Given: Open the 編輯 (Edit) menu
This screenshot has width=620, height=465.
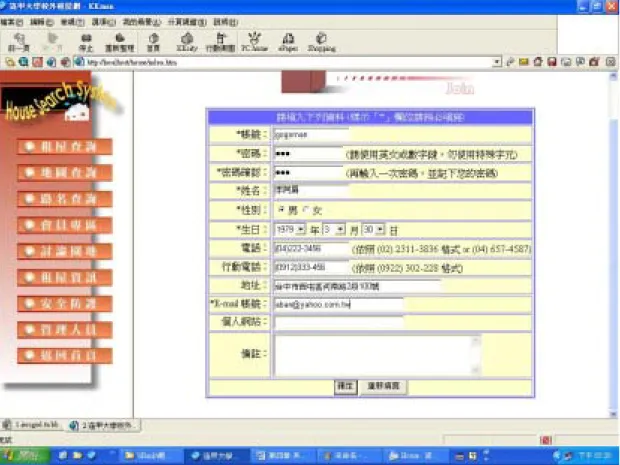Looking at the screenshot, I should click(x=42, y=22).
